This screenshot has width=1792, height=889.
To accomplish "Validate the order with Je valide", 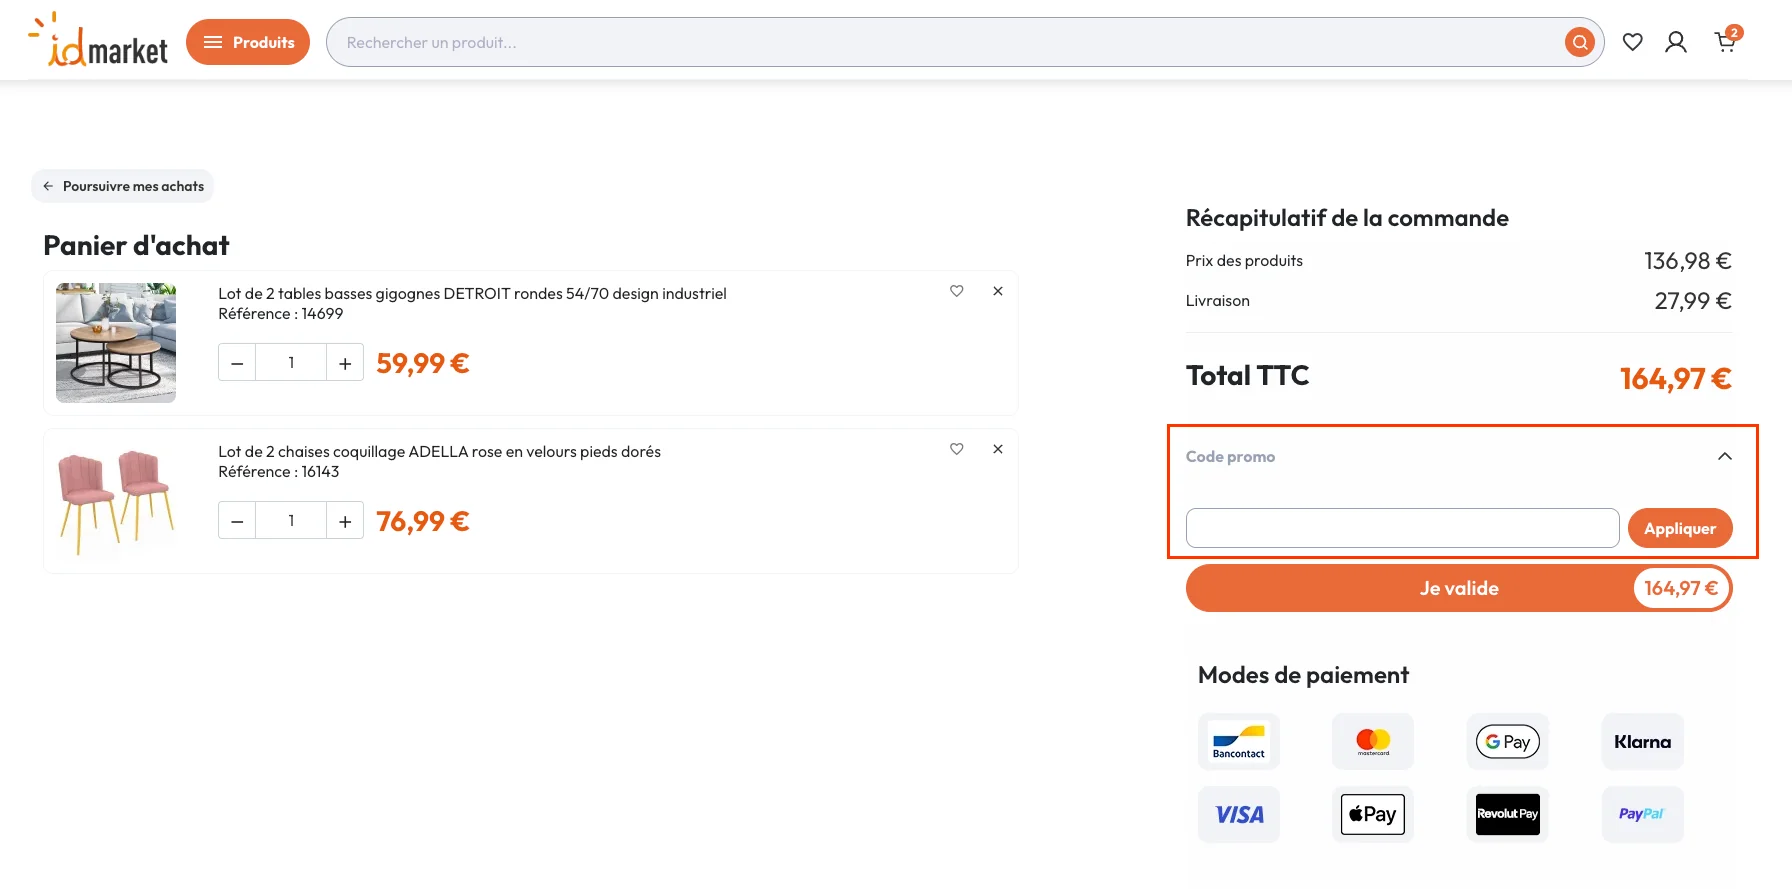I will point(1459,588).
